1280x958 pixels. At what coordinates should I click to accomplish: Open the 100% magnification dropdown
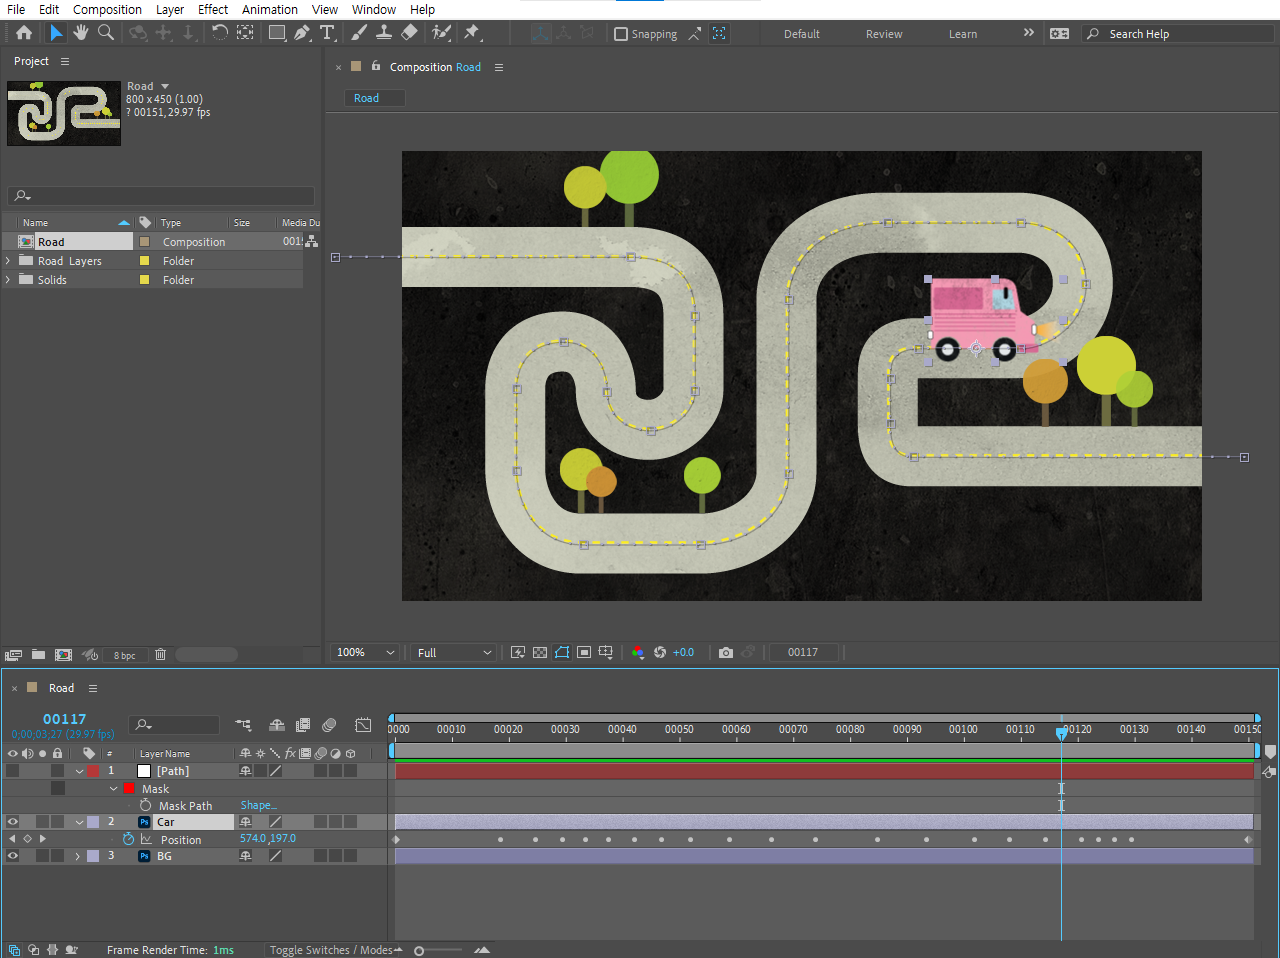[x=366, y=652]
